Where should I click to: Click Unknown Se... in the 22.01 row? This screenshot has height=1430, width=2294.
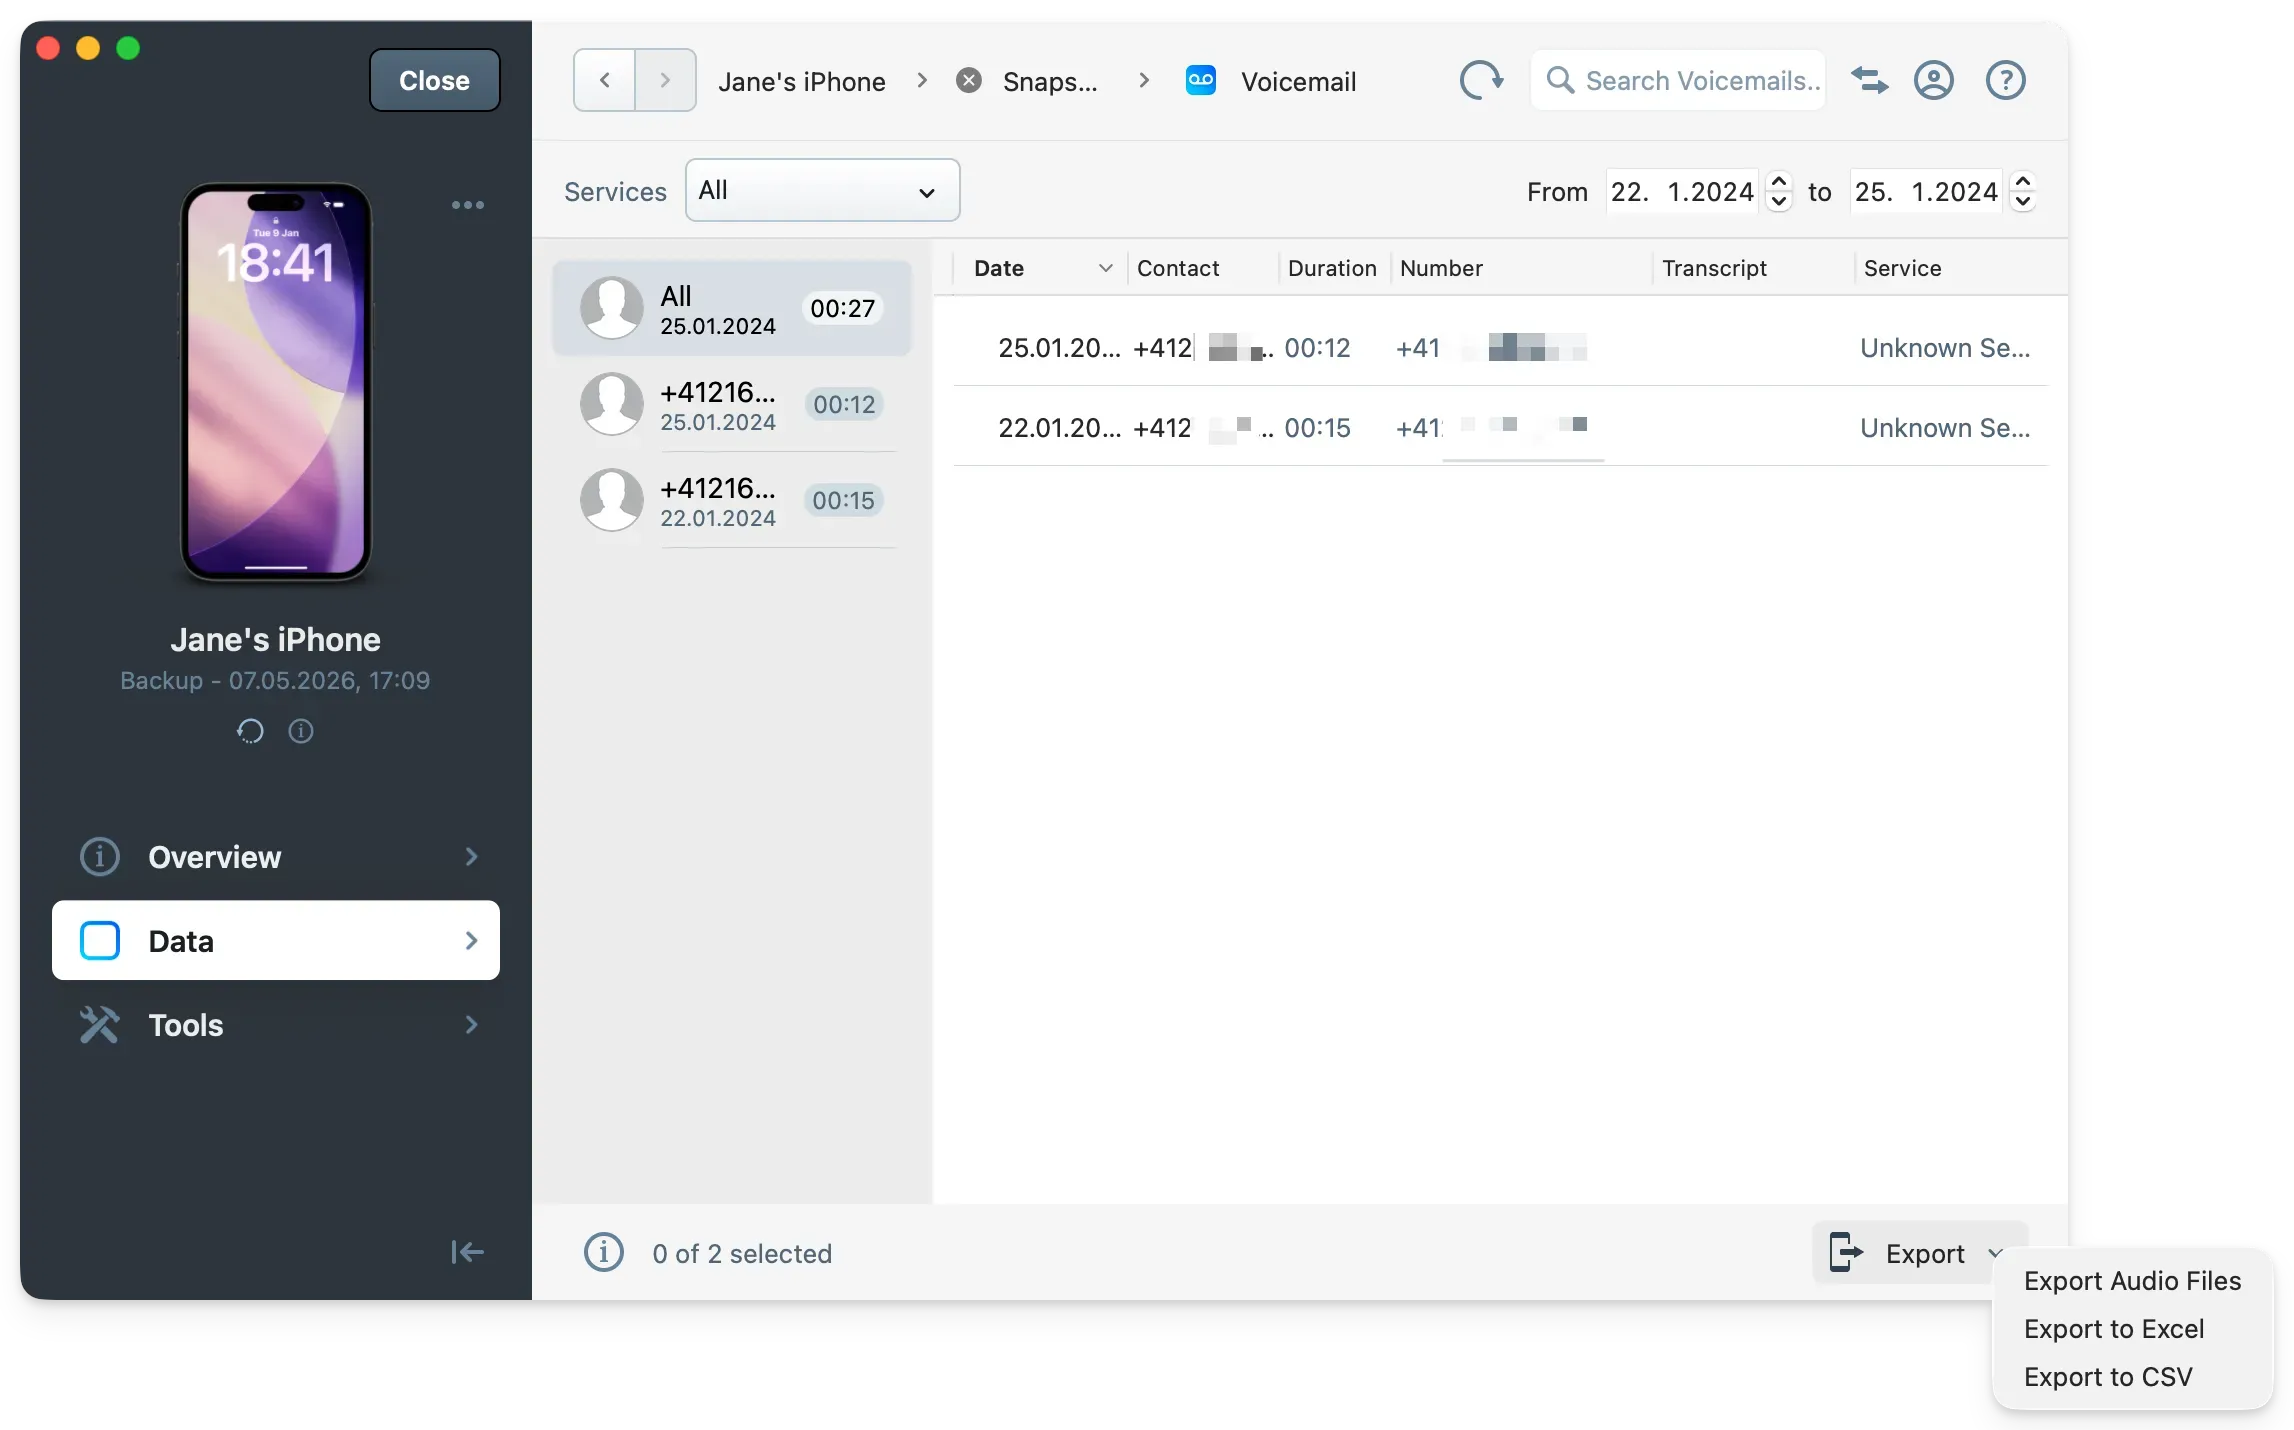click(x=1945, y=428)
